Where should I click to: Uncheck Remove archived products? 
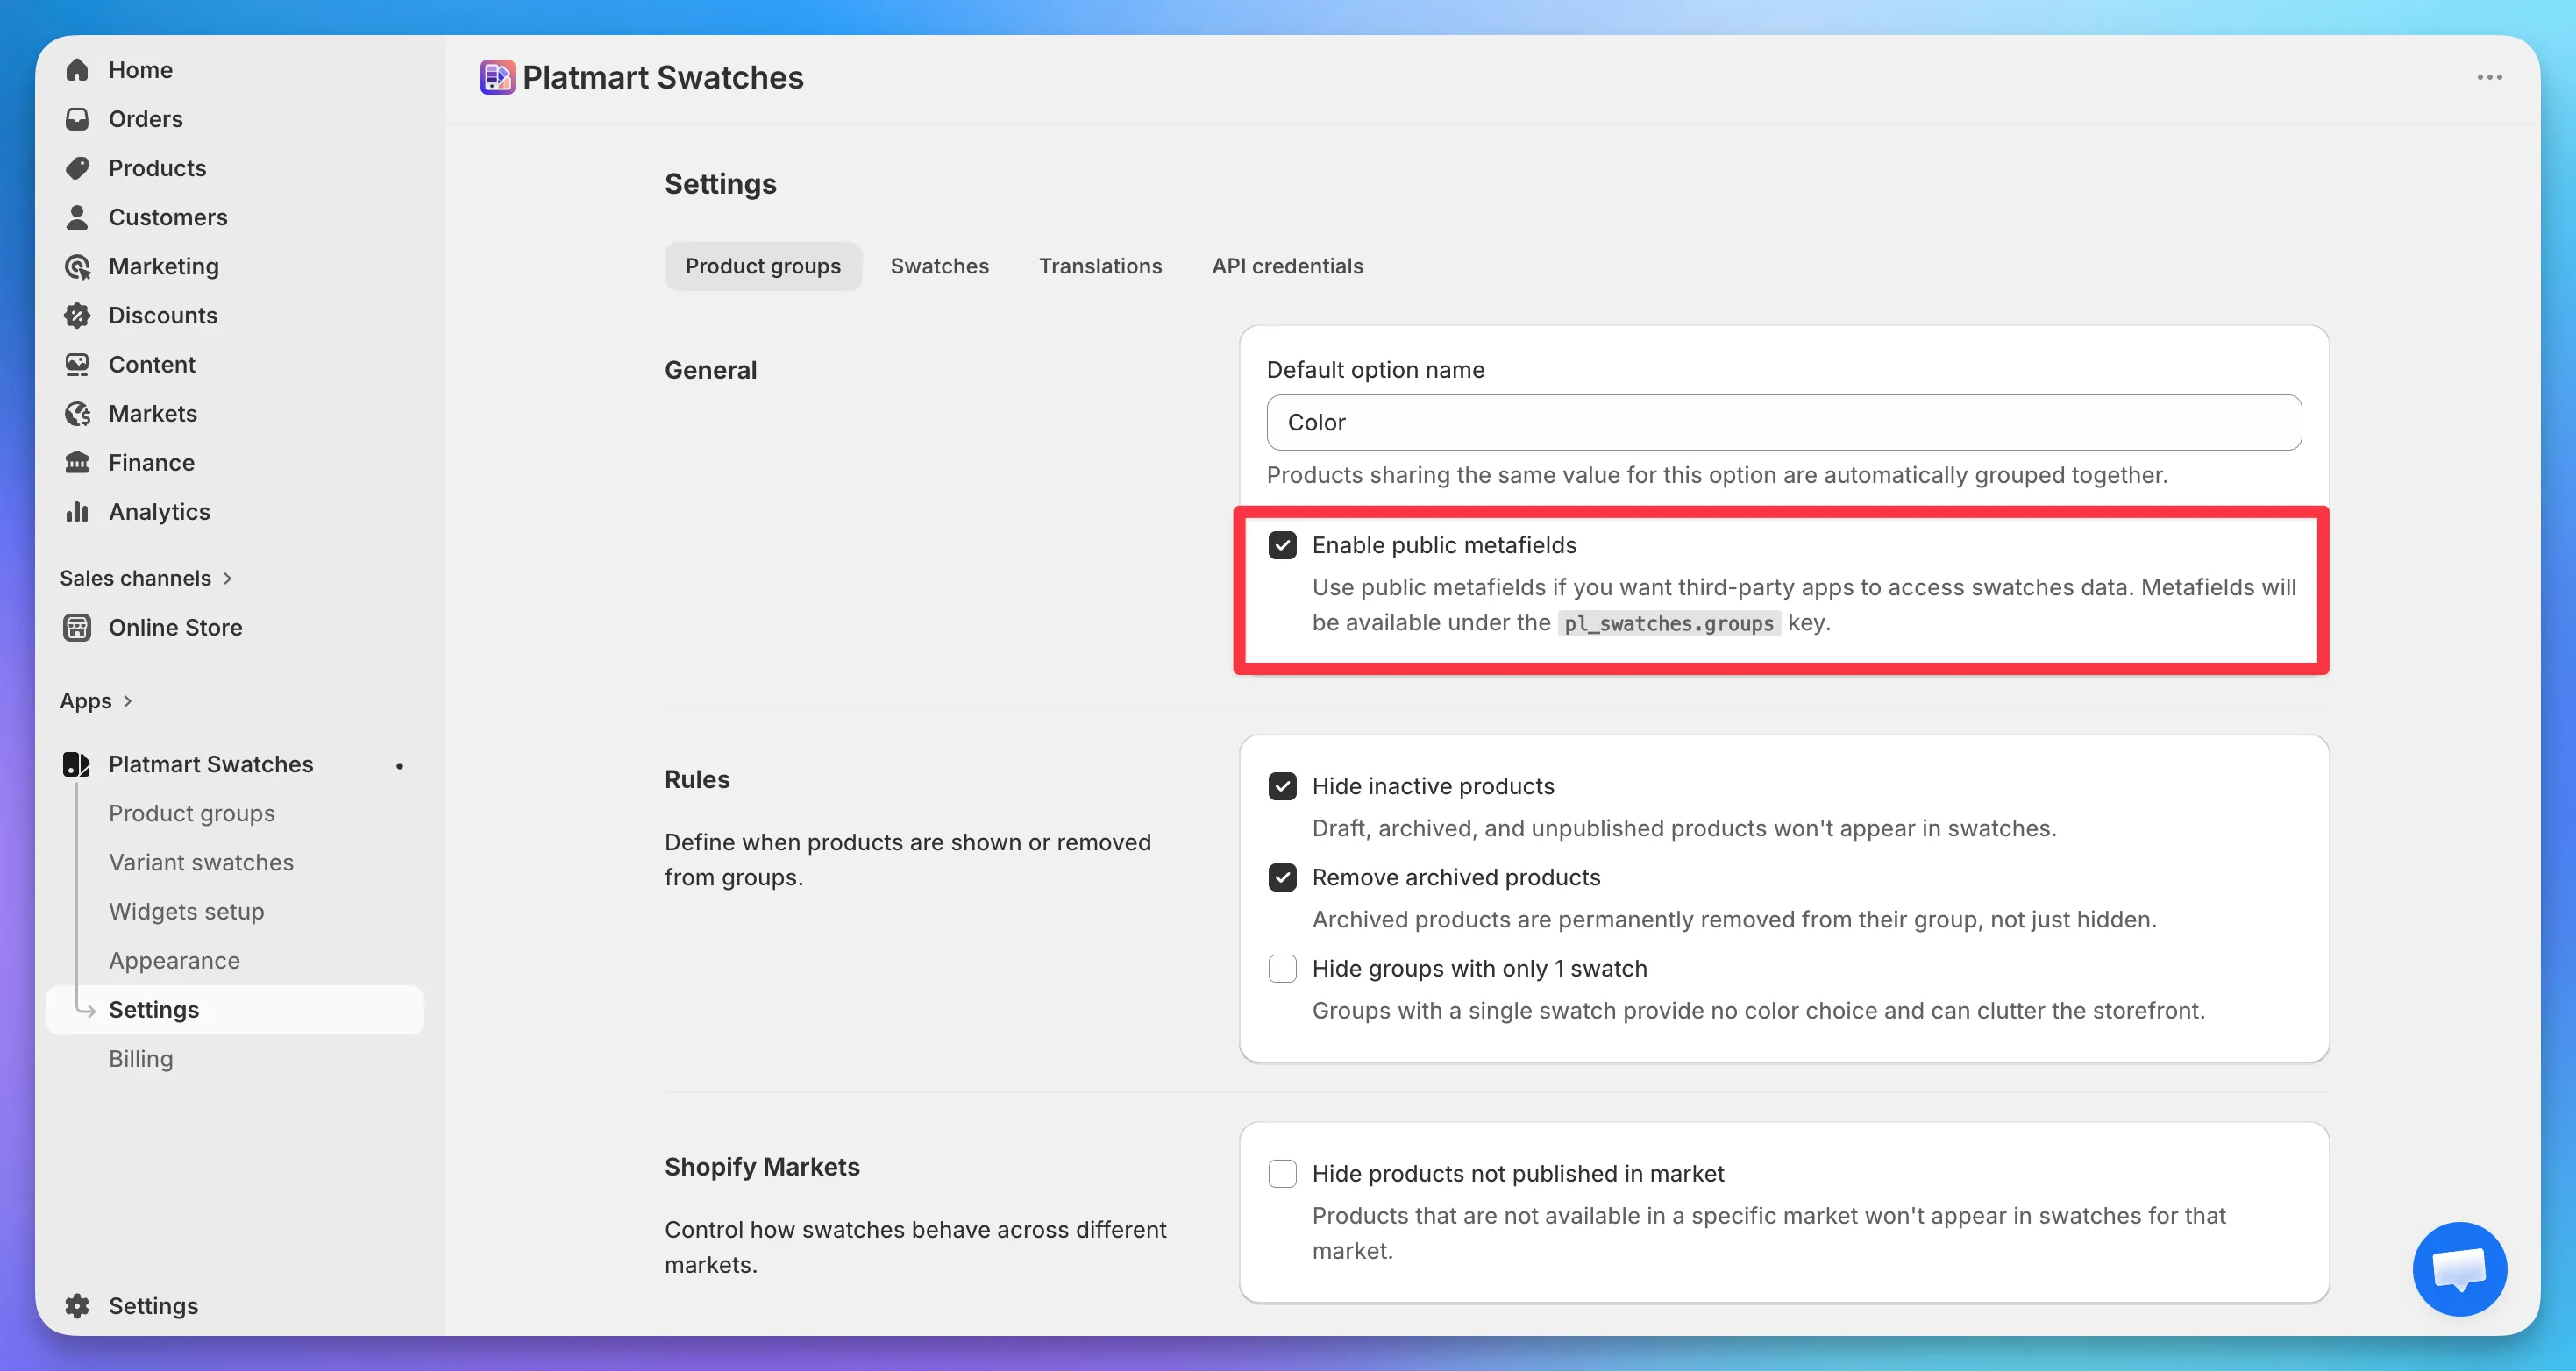[x=1282, y=877]
